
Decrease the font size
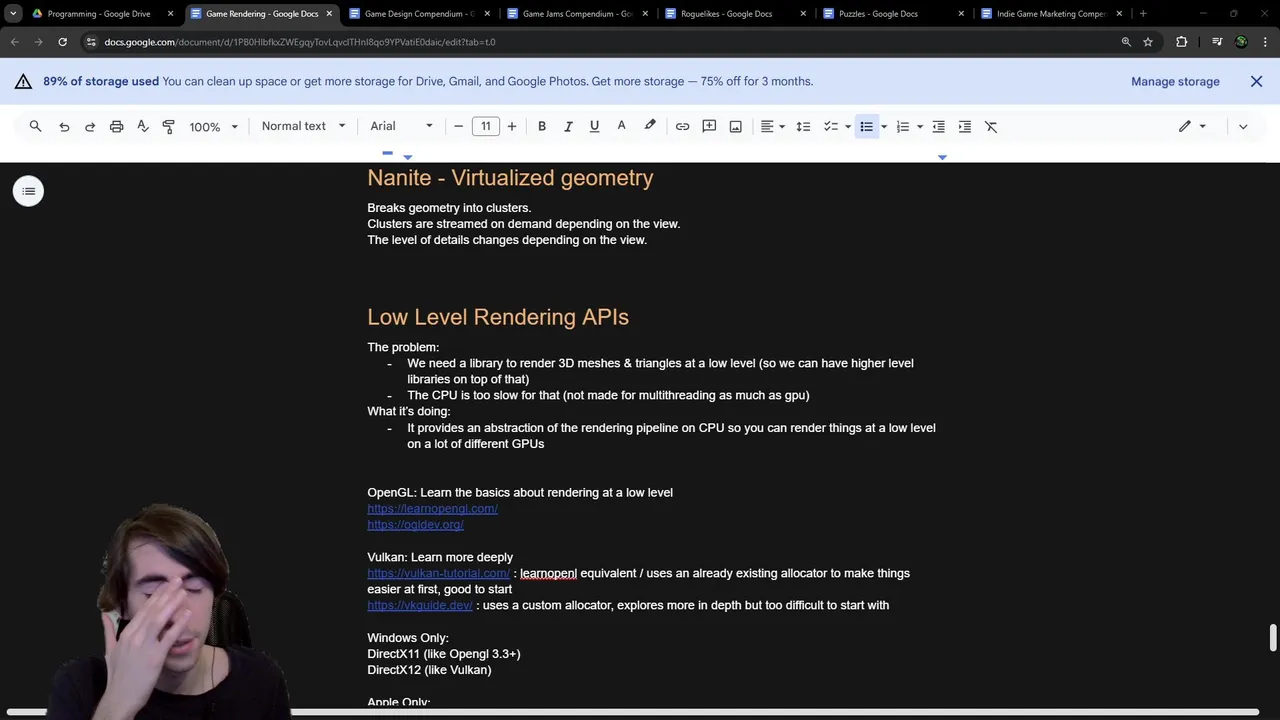pos(458,126)
